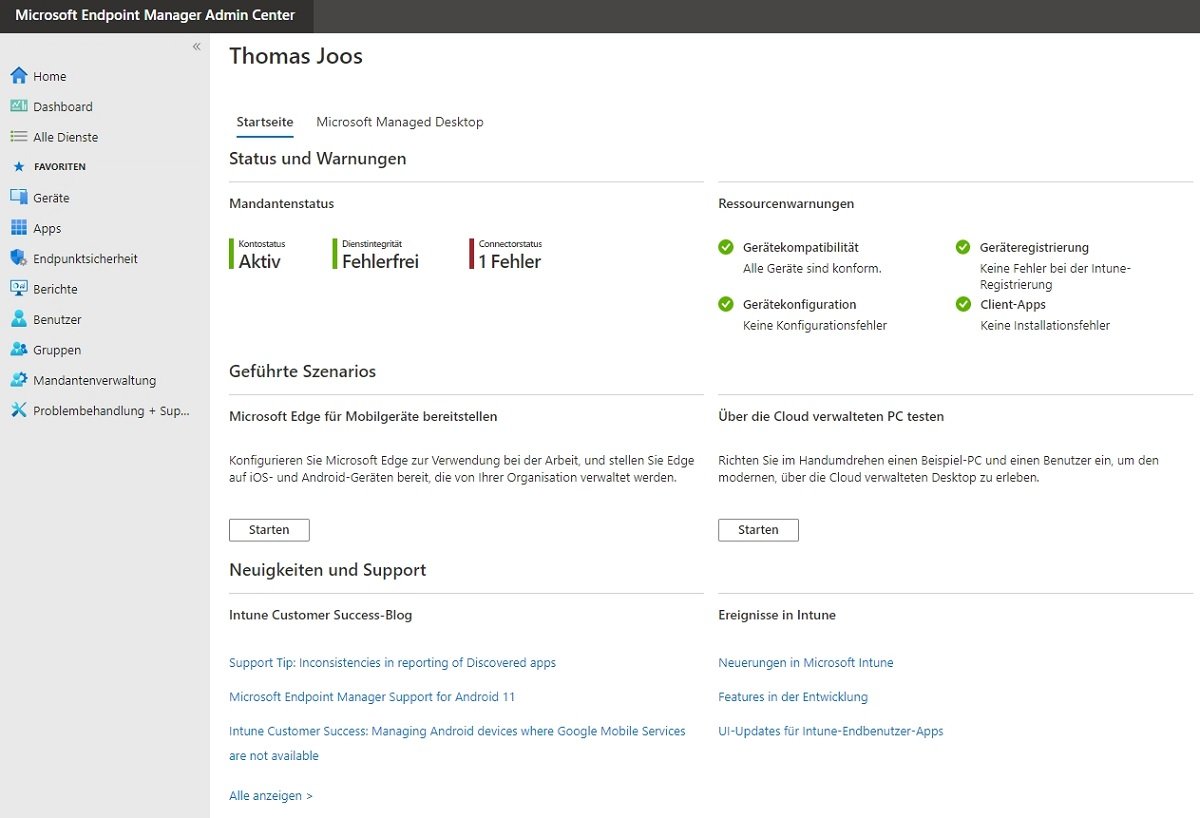Click the green check next to Gerätekompatibilität
The height and width of the screenshot is (818, 1200).
pyautogui.click(x=725, y=247)
